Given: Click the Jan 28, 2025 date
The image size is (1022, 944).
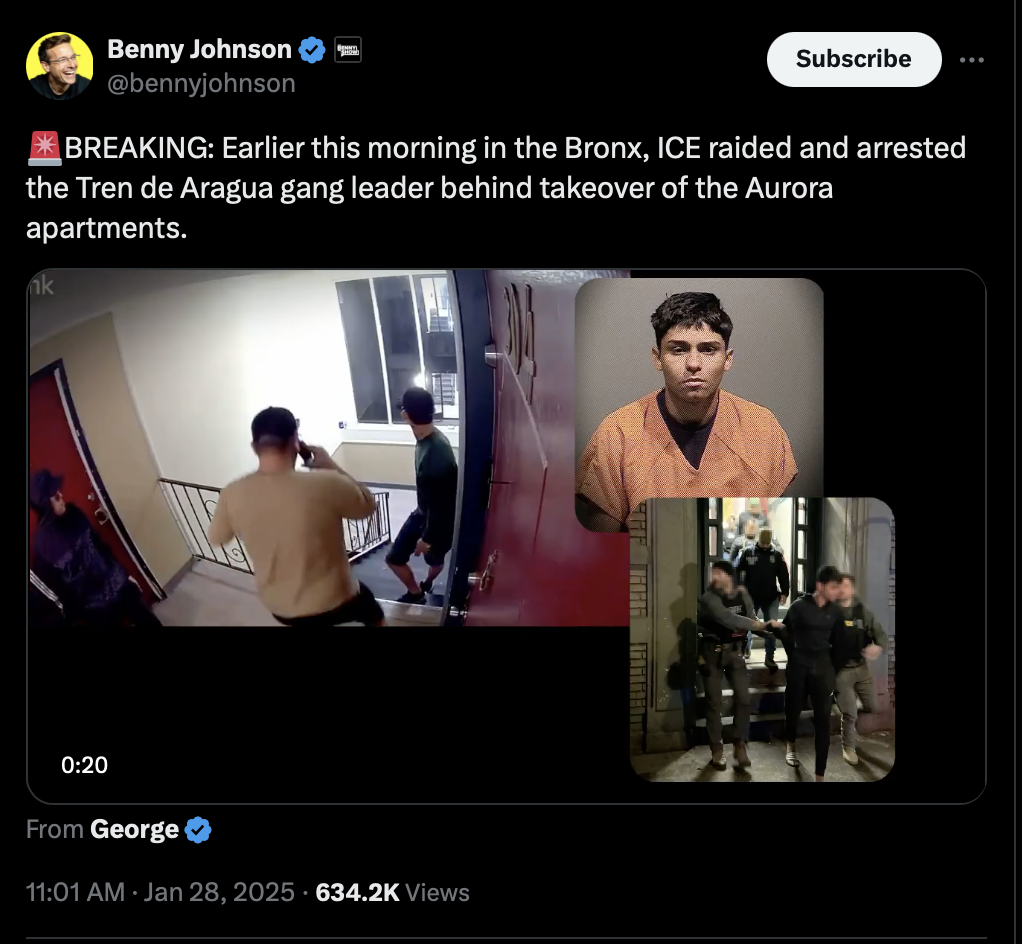Looking at the screenshot, I should pyautogui.click(x=219, y=892).
